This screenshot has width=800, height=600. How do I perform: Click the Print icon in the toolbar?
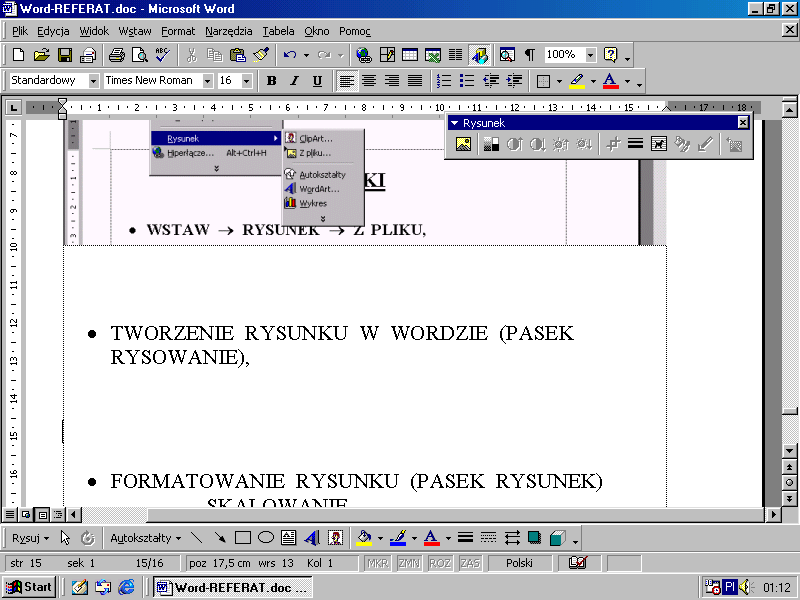point(116,55)
